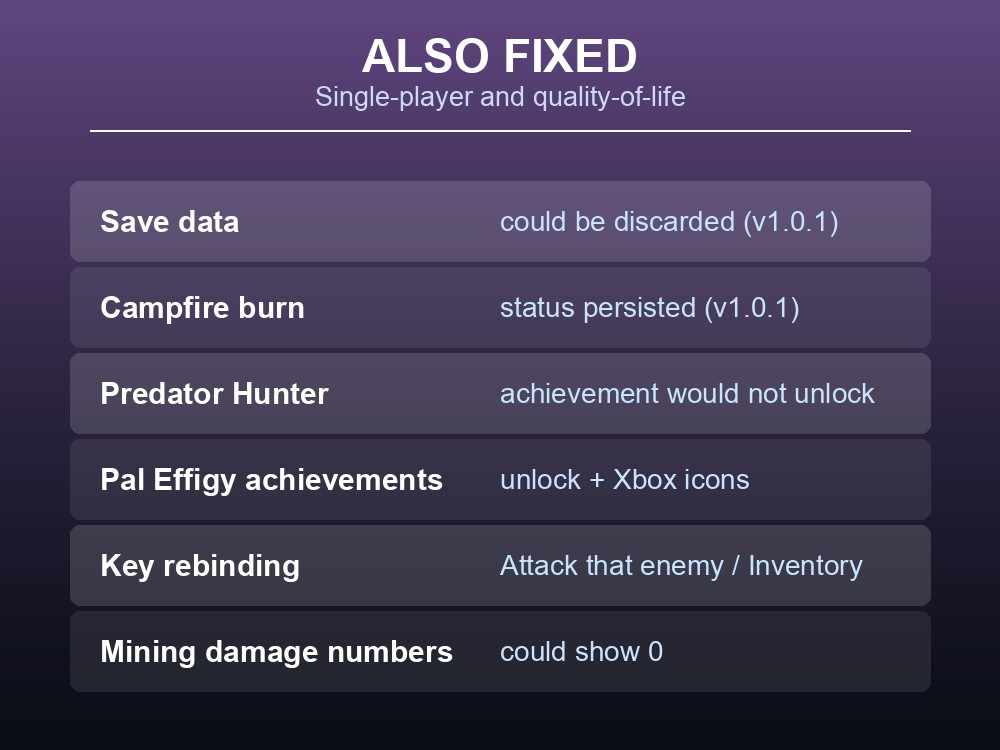Select the Mining damage numbers row
Image resolution: width=1000 pixels, height=750 pixels.
[500, 652]
